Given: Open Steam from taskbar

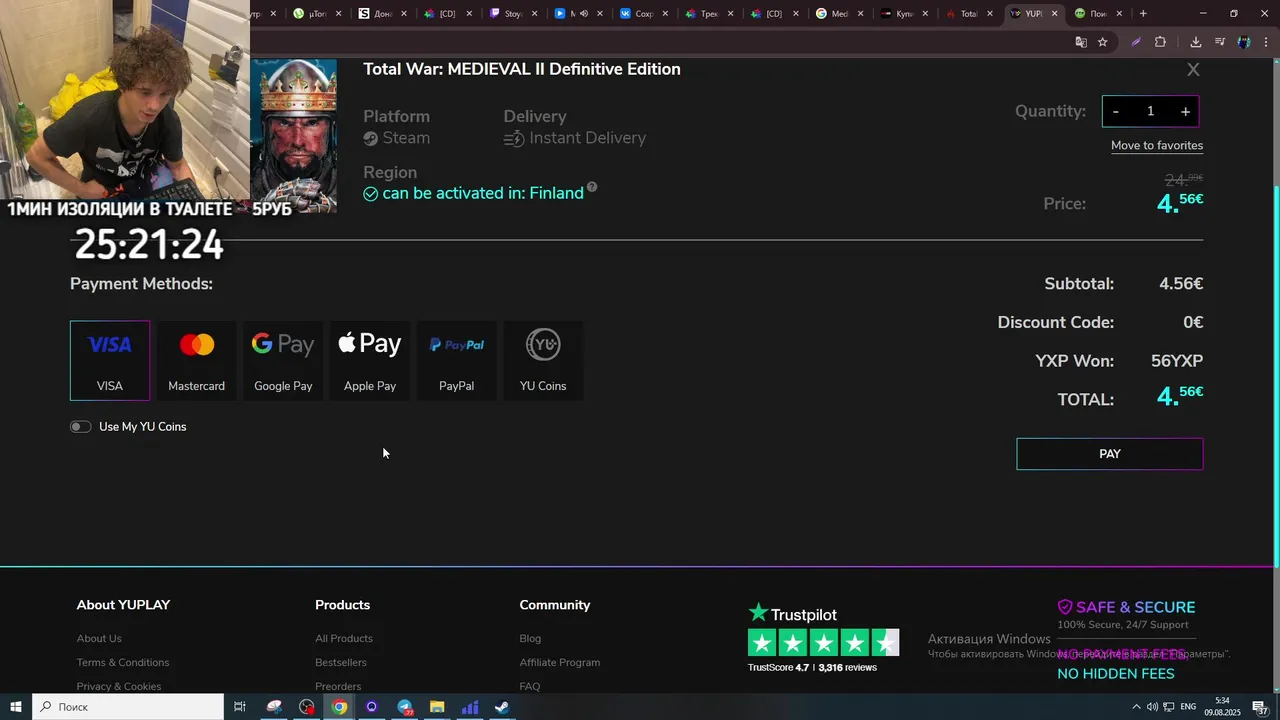Looking at the screenshot, I should coord(502,707).
